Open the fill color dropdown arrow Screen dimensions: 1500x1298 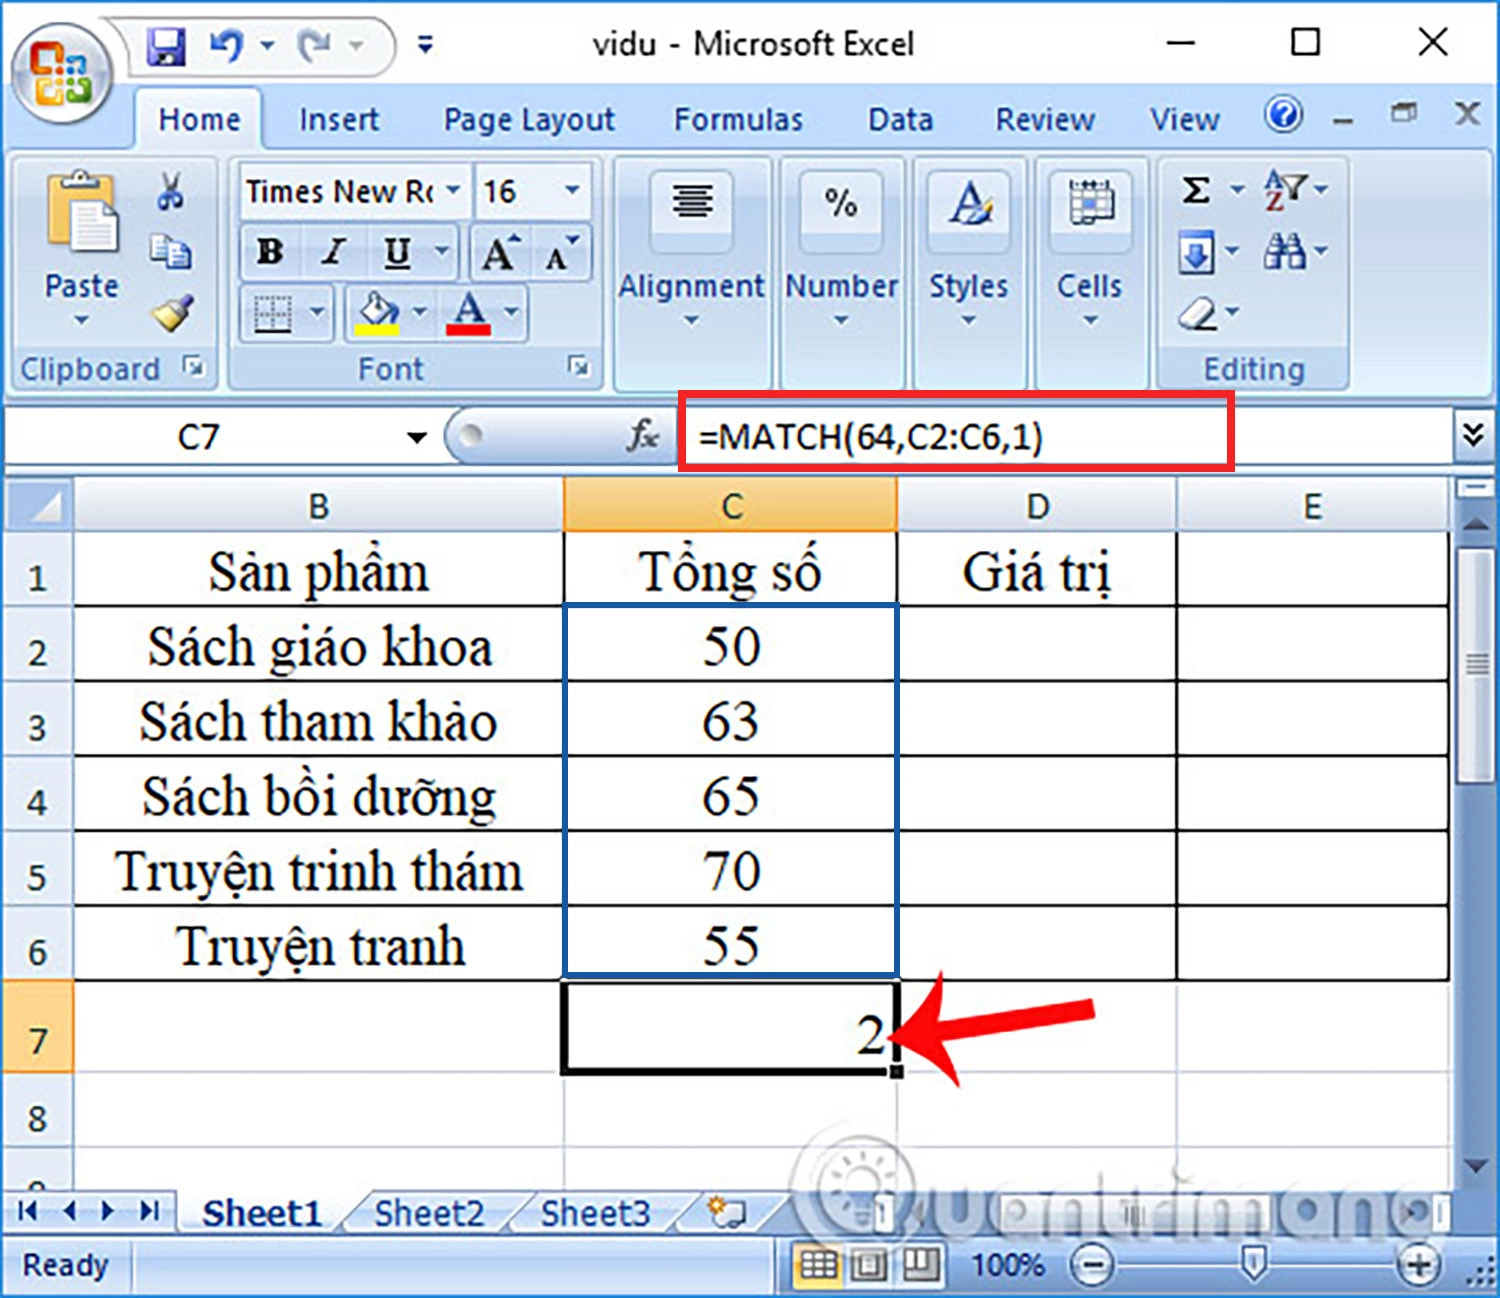click(420, 313)
